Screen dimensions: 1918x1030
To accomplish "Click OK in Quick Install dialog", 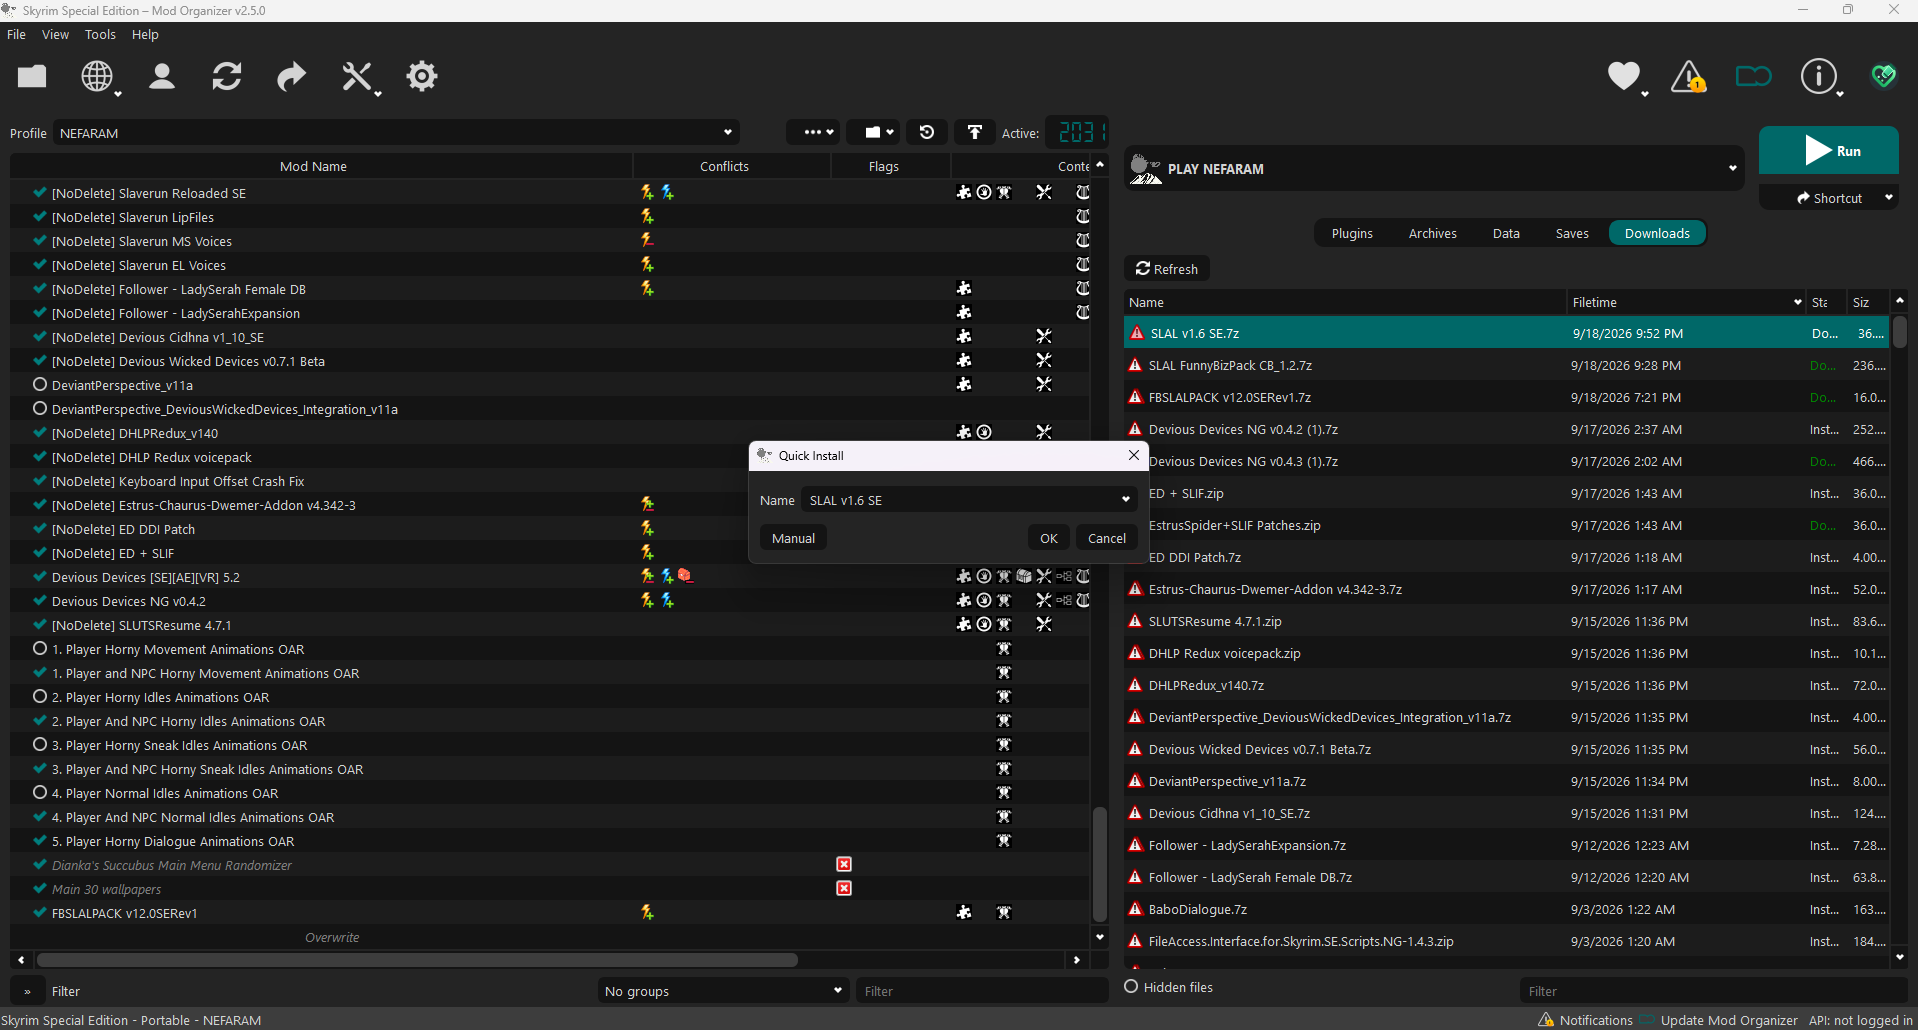I will coord(1048,538).
